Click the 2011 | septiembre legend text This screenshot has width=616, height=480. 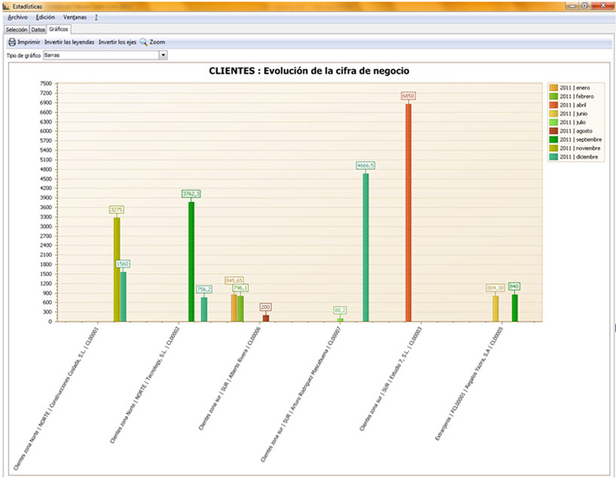[581, 139]
